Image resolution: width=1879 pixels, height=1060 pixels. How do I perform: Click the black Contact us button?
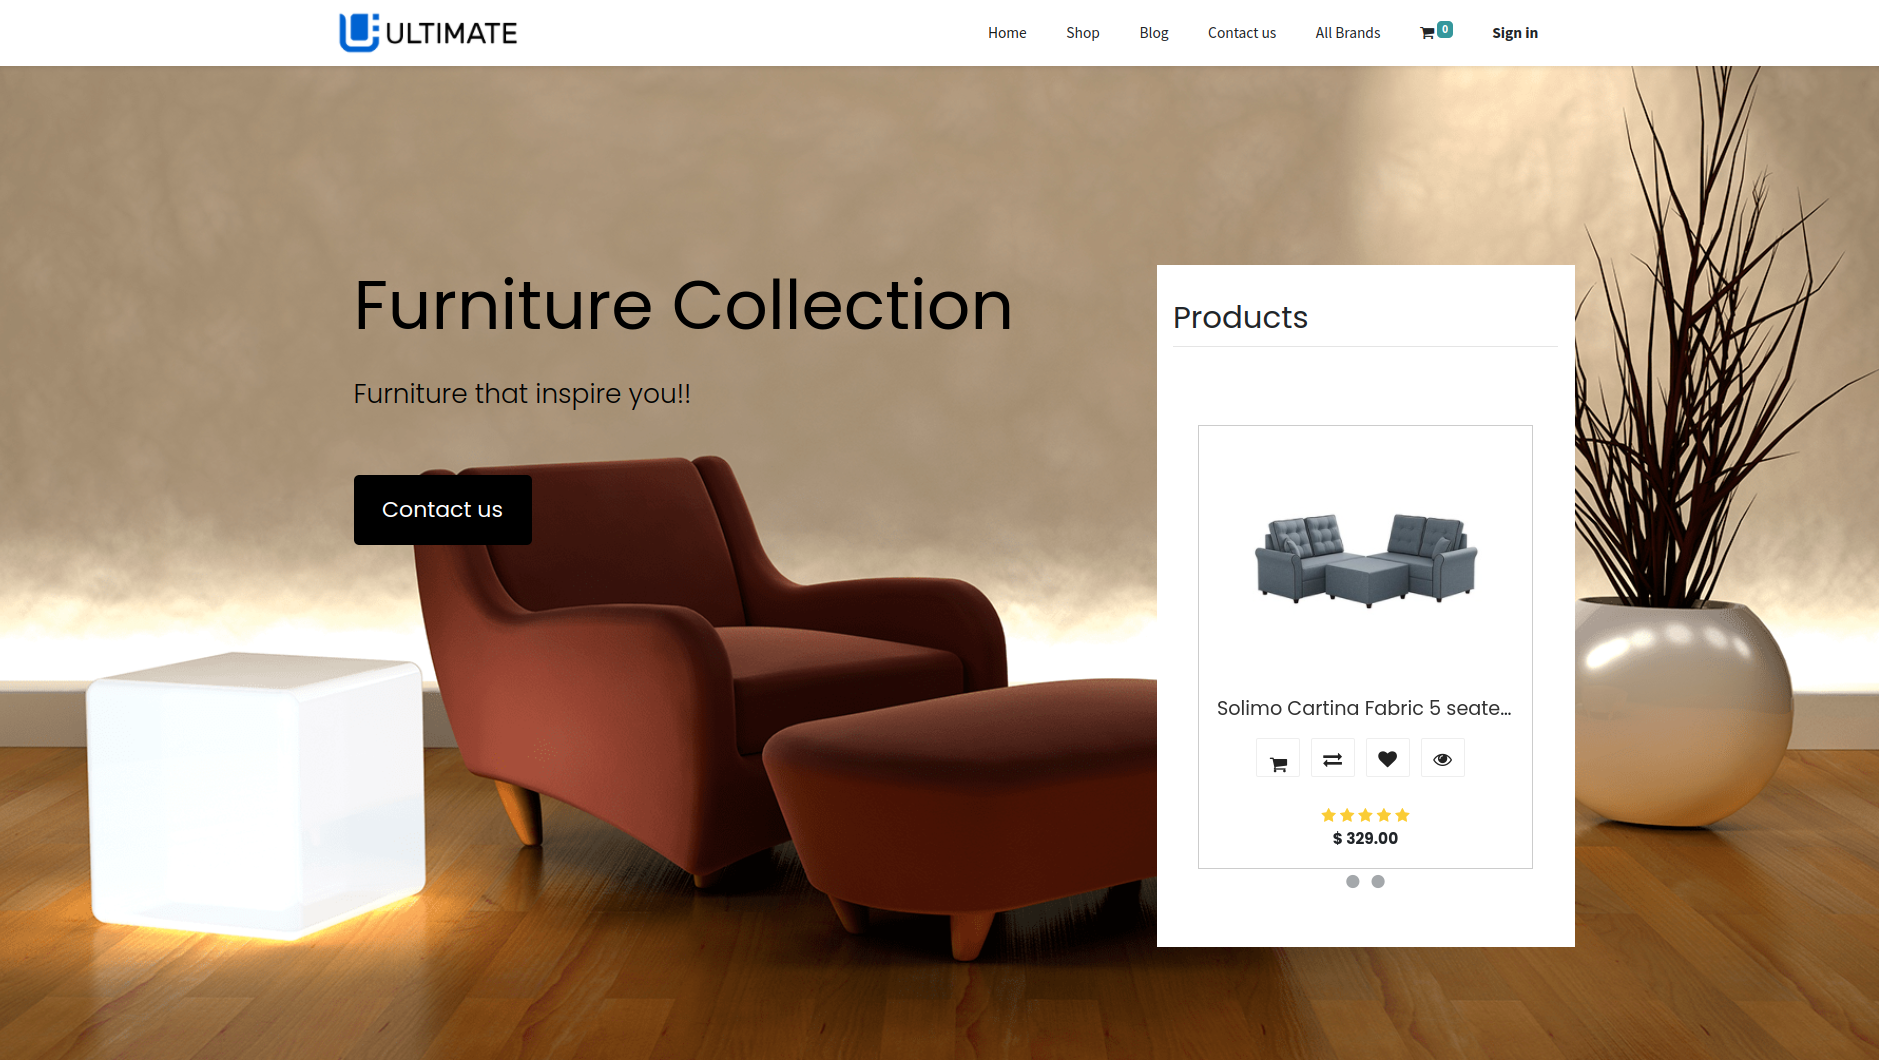[x=443, y=510]
